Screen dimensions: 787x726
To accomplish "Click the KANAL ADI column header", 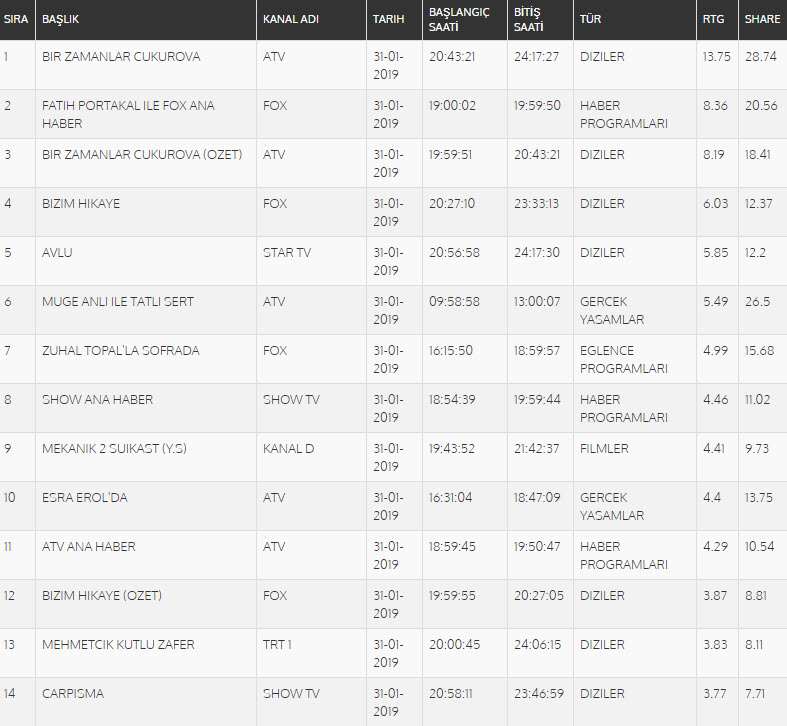I will point(291,19).
